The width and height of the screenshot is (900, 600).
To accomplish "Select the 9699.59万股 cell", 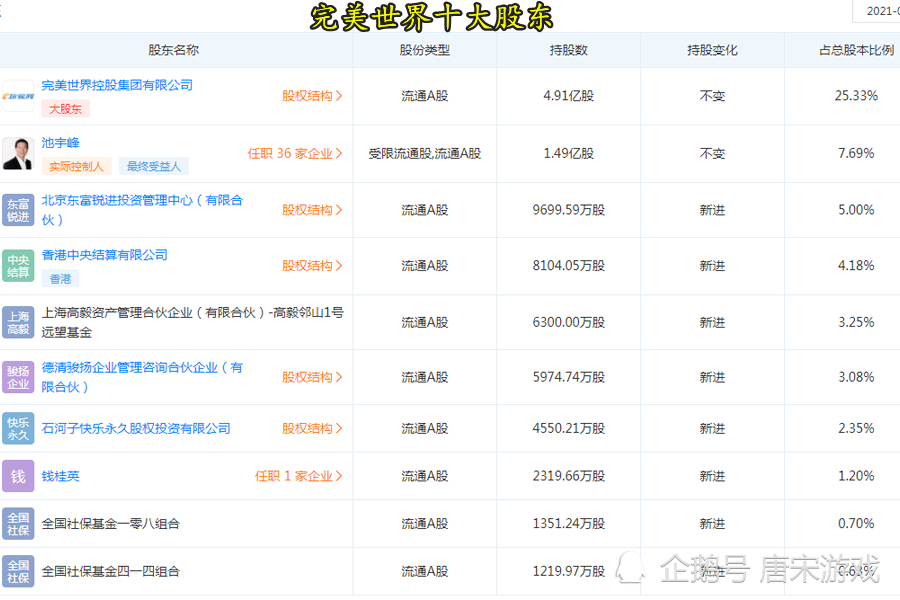I will 569,210.
